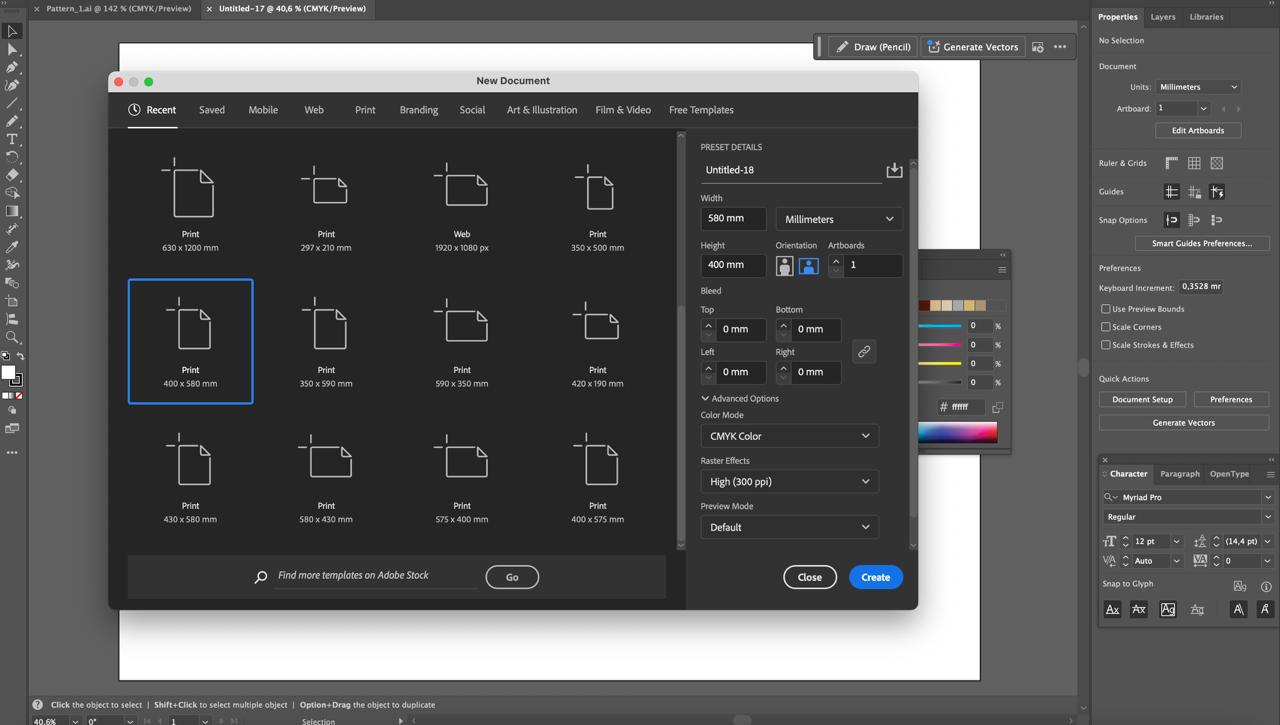Choose portrait orientation icon
The image size is (1280, 725).
(785, 266)
